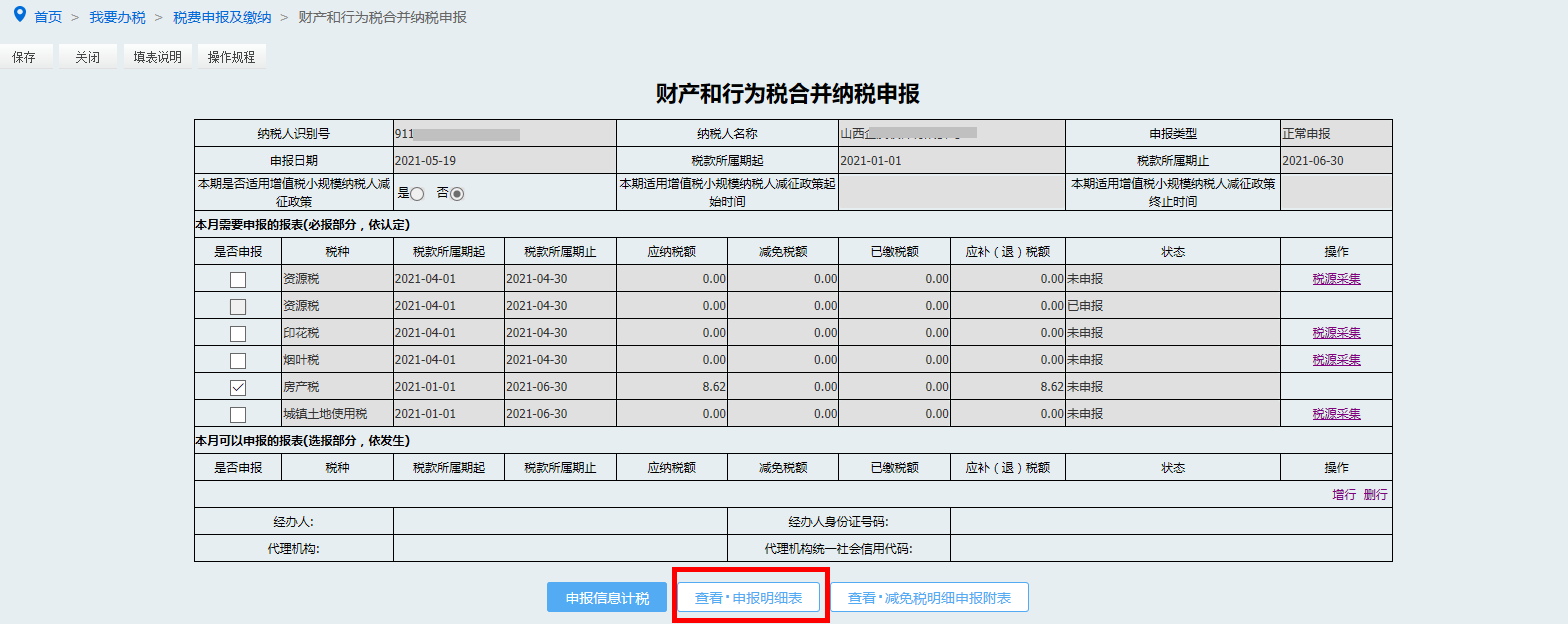Click the location pin icon beside 首页
1568x624 pixels.
[19, 16]
